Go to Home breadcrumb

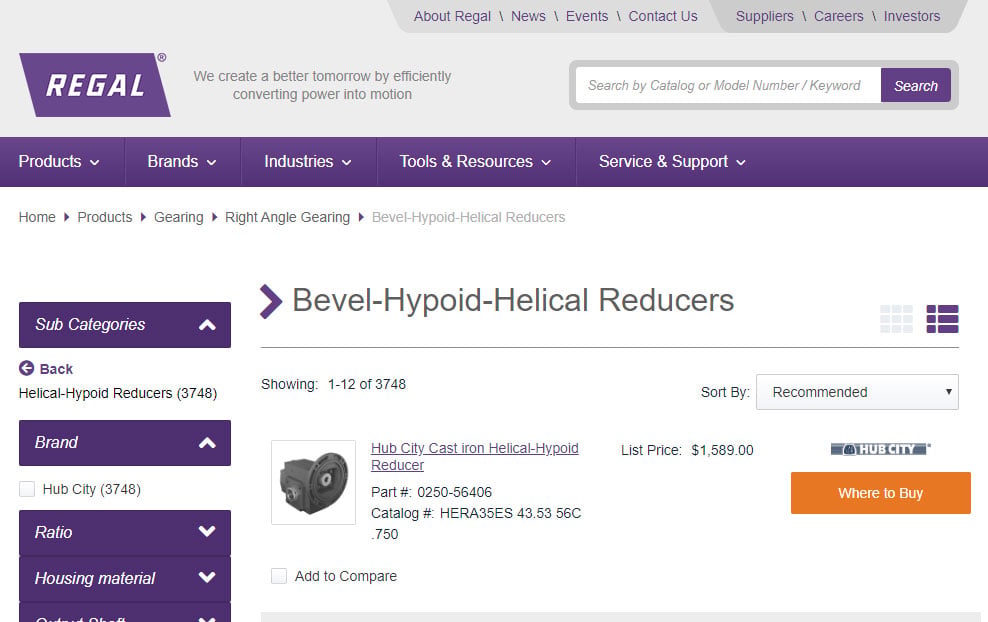pyautogui.click(x=37, y=217)
